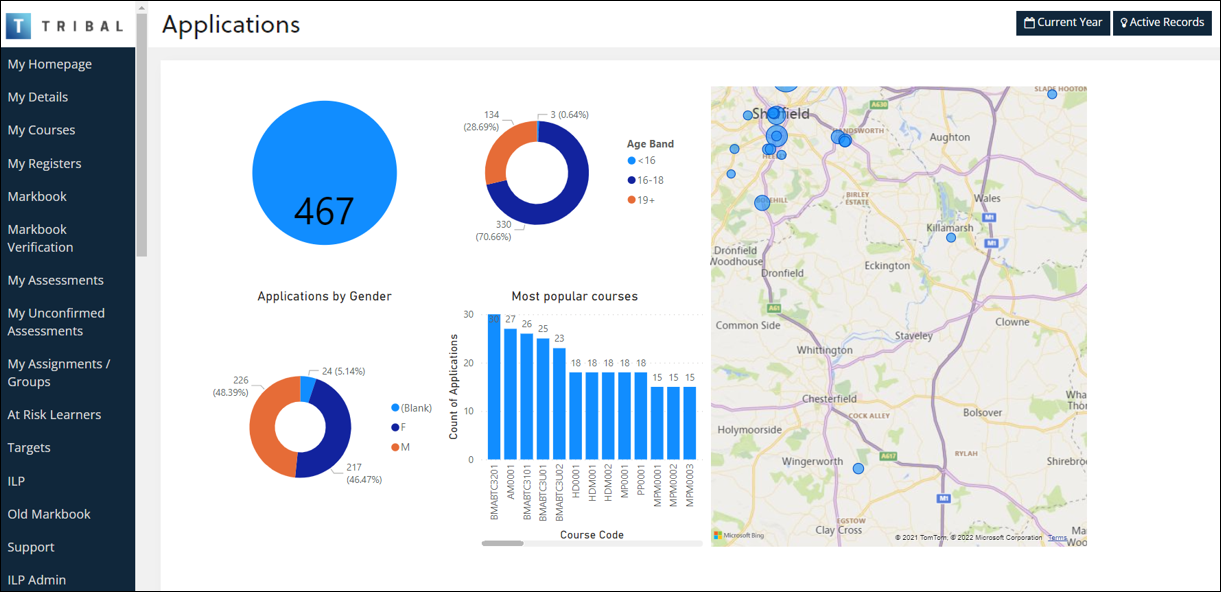Click the M gender legend marker

tap(395, 447)
